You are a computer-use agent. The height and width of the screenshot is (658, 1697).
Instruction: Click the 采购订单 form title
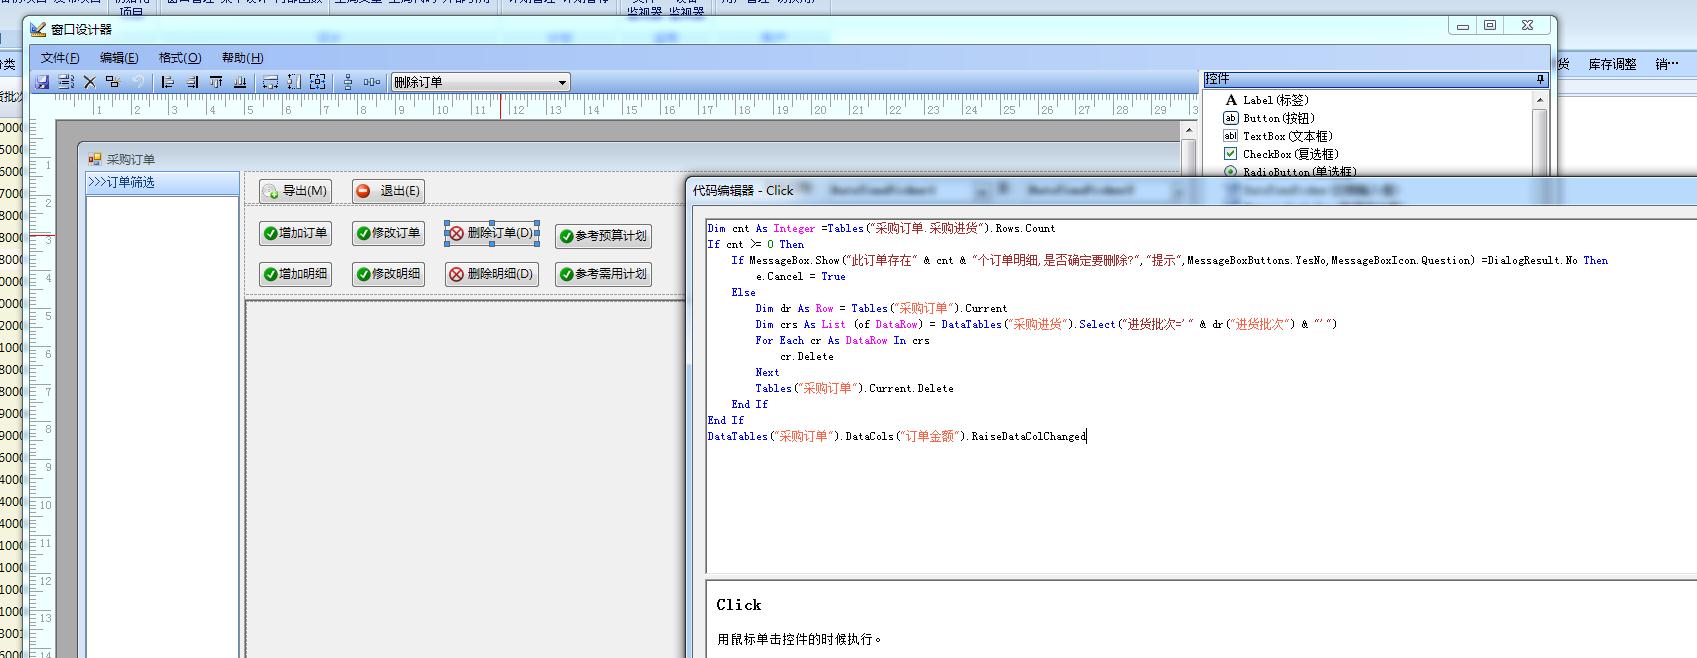131,159
